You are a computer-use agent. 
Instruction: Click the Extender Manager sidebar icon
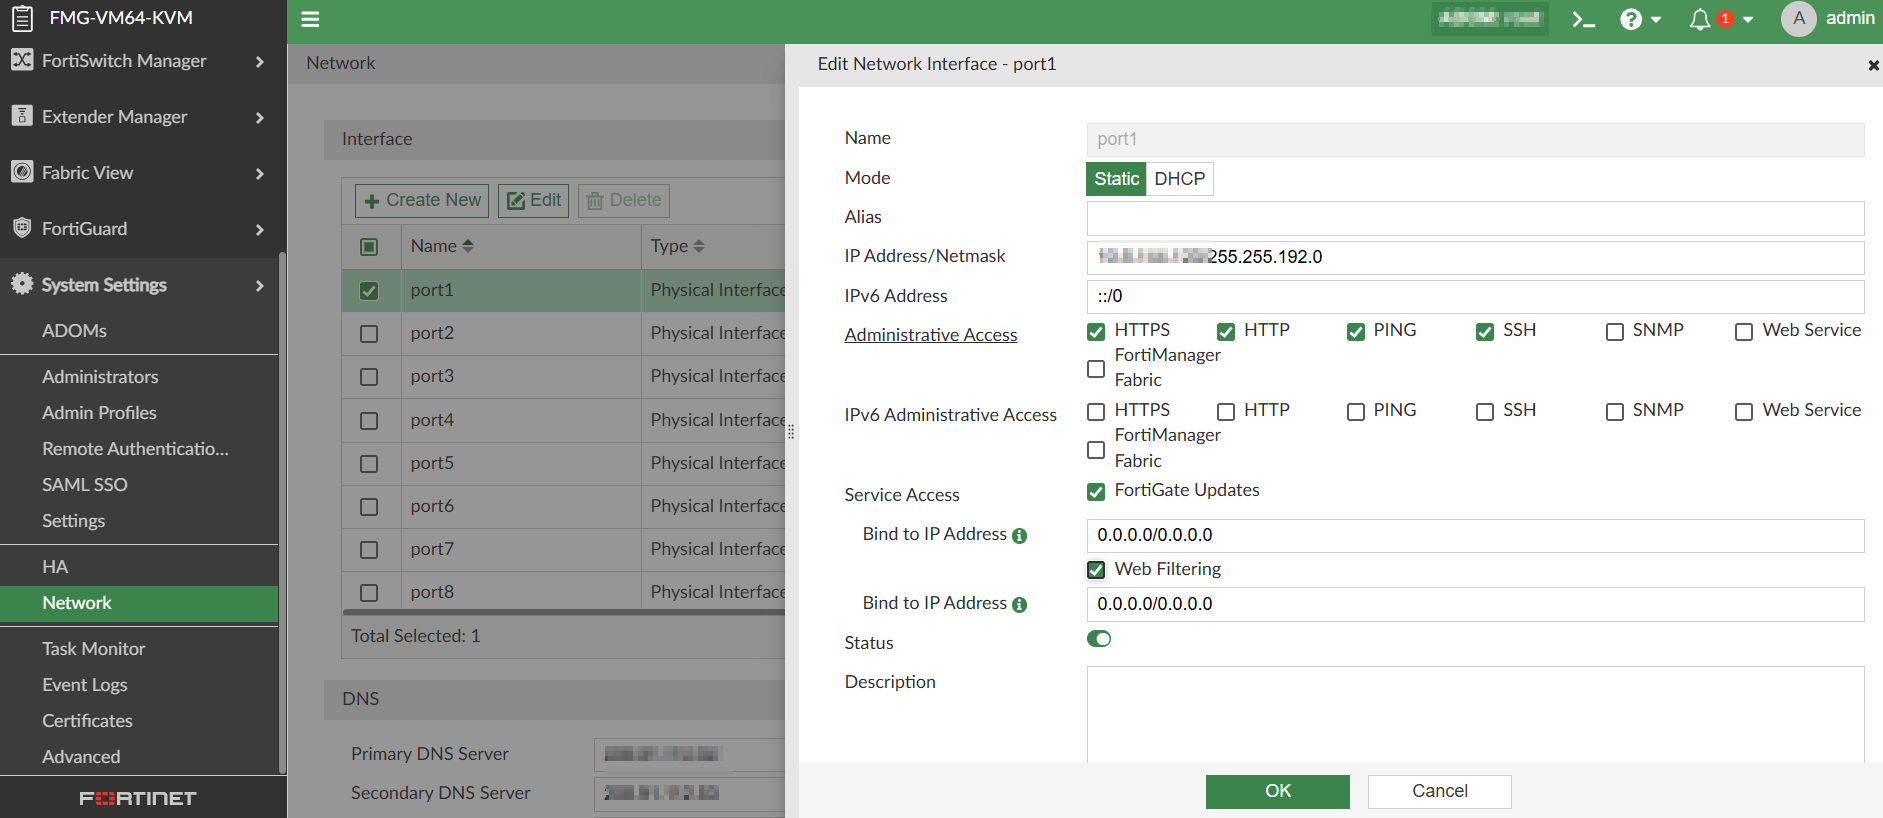click(22, 116)
